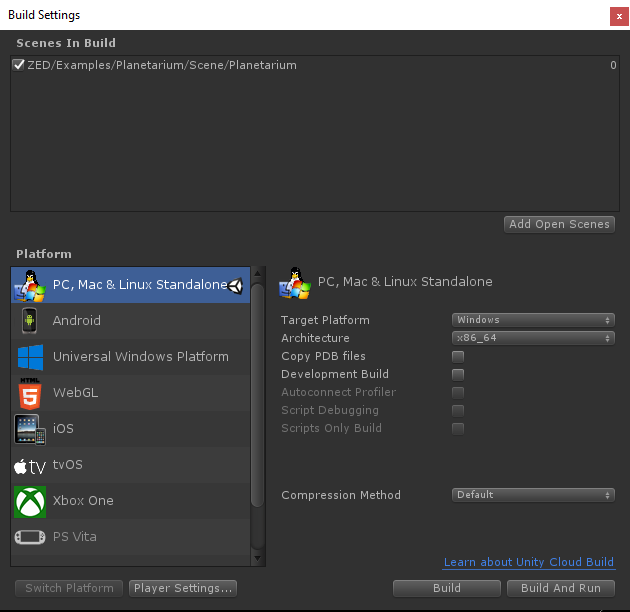Select the PC, Mac & Linux Standalone platform

[x=131, y=285]
